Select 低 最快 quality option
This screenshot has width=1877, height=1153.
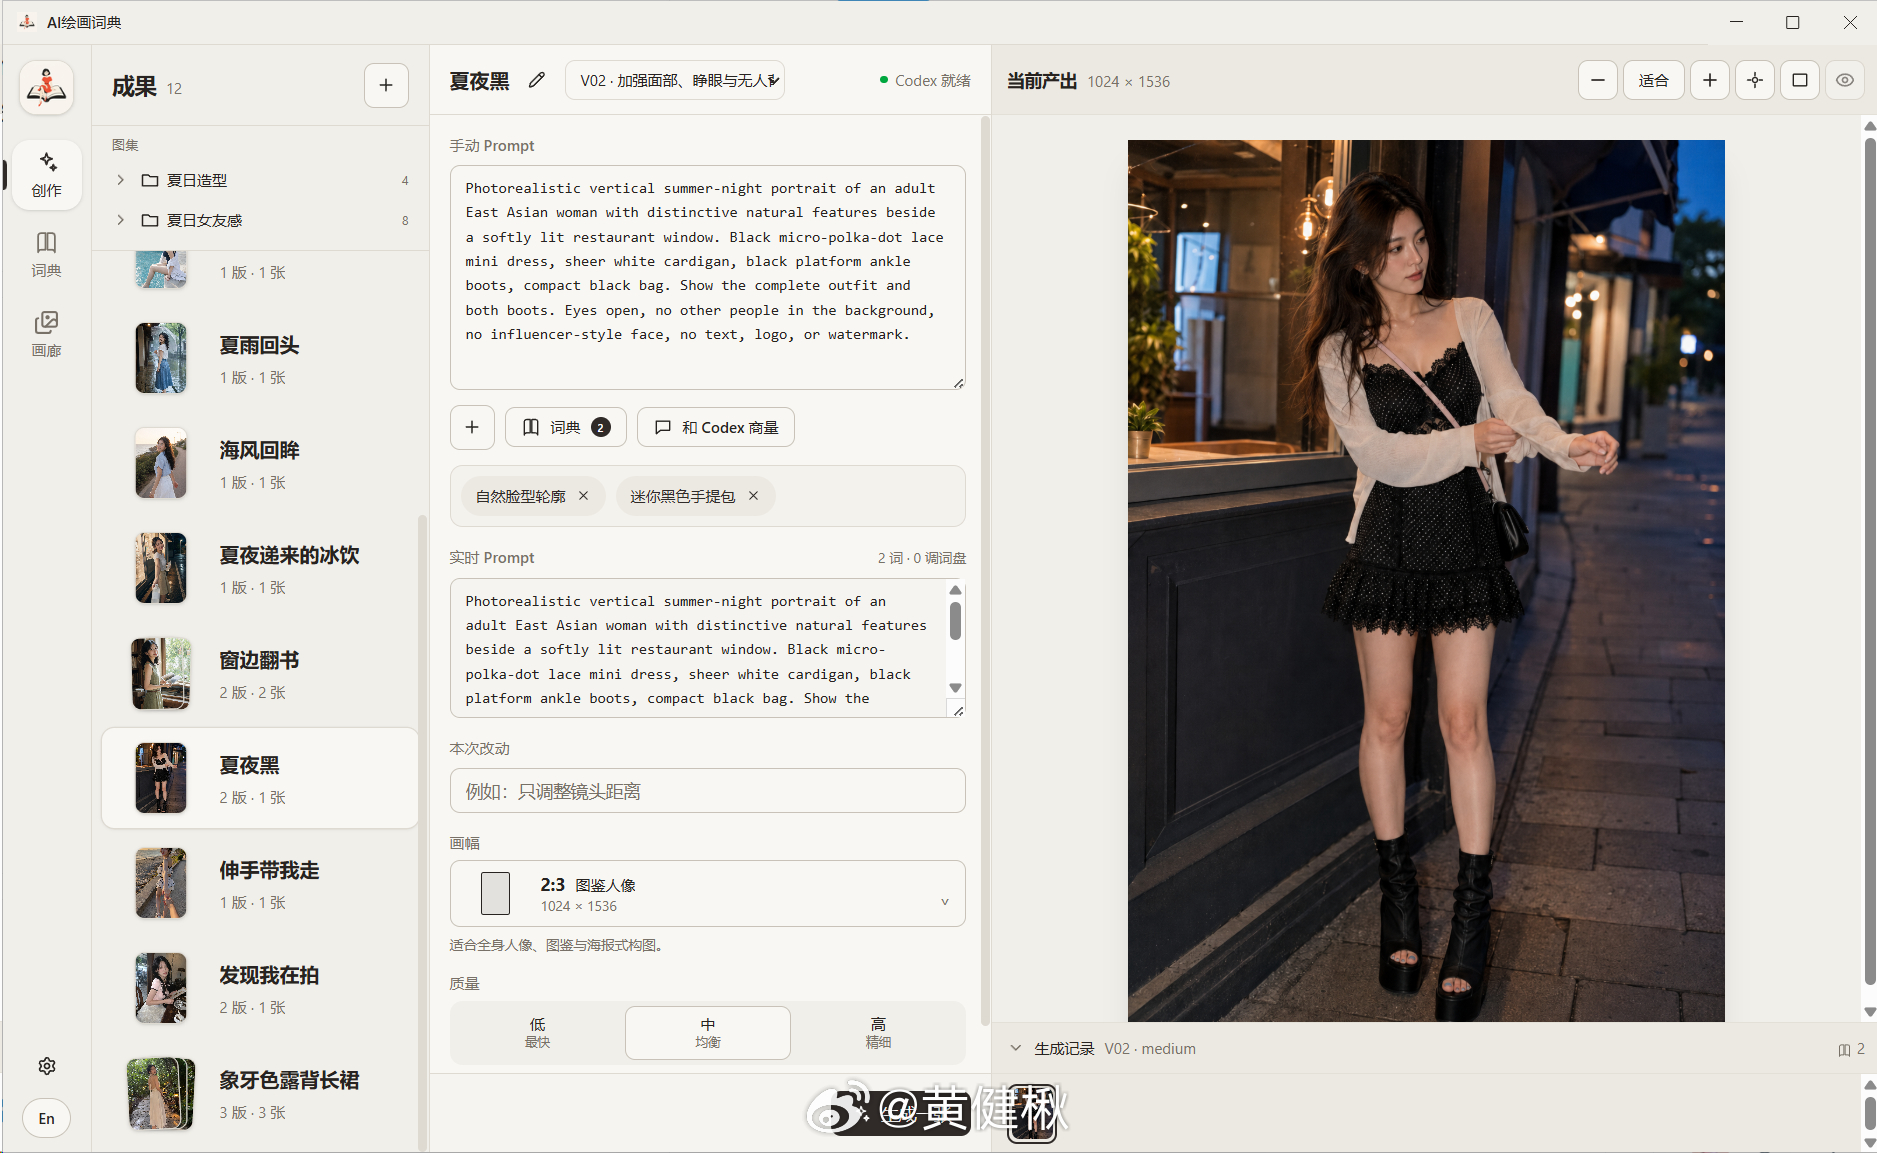538,1033
